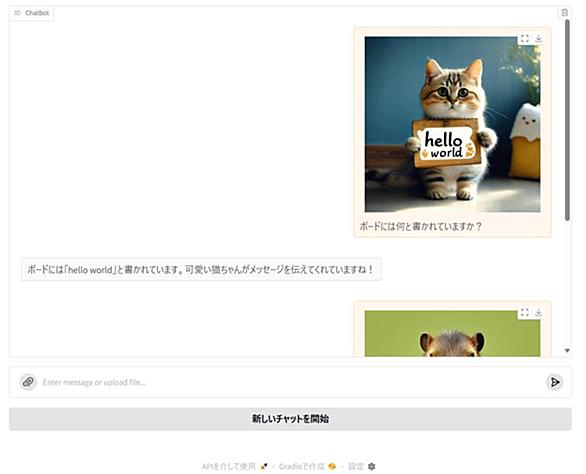Click the cat holding hello world thumbnail
The height and width of the screenshot is (474, 586).
pos(452,124)
